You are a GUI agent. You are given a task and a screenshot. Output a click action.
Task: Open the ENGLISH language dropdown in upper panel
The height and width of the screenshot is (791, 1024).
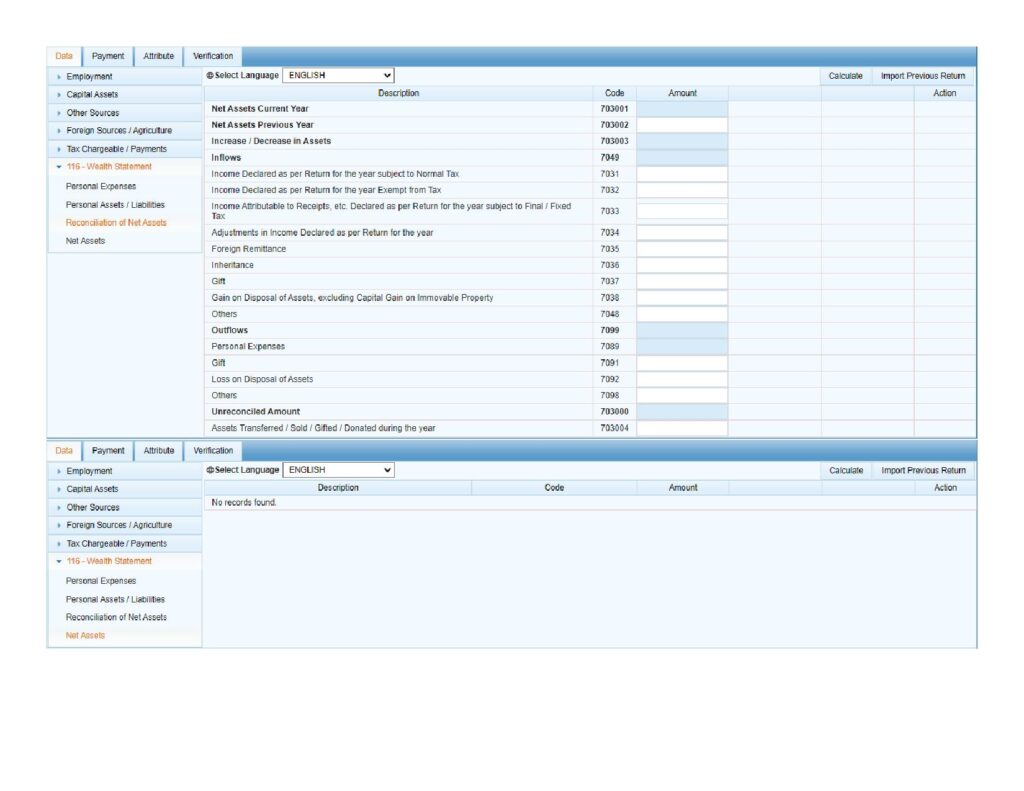339,75
